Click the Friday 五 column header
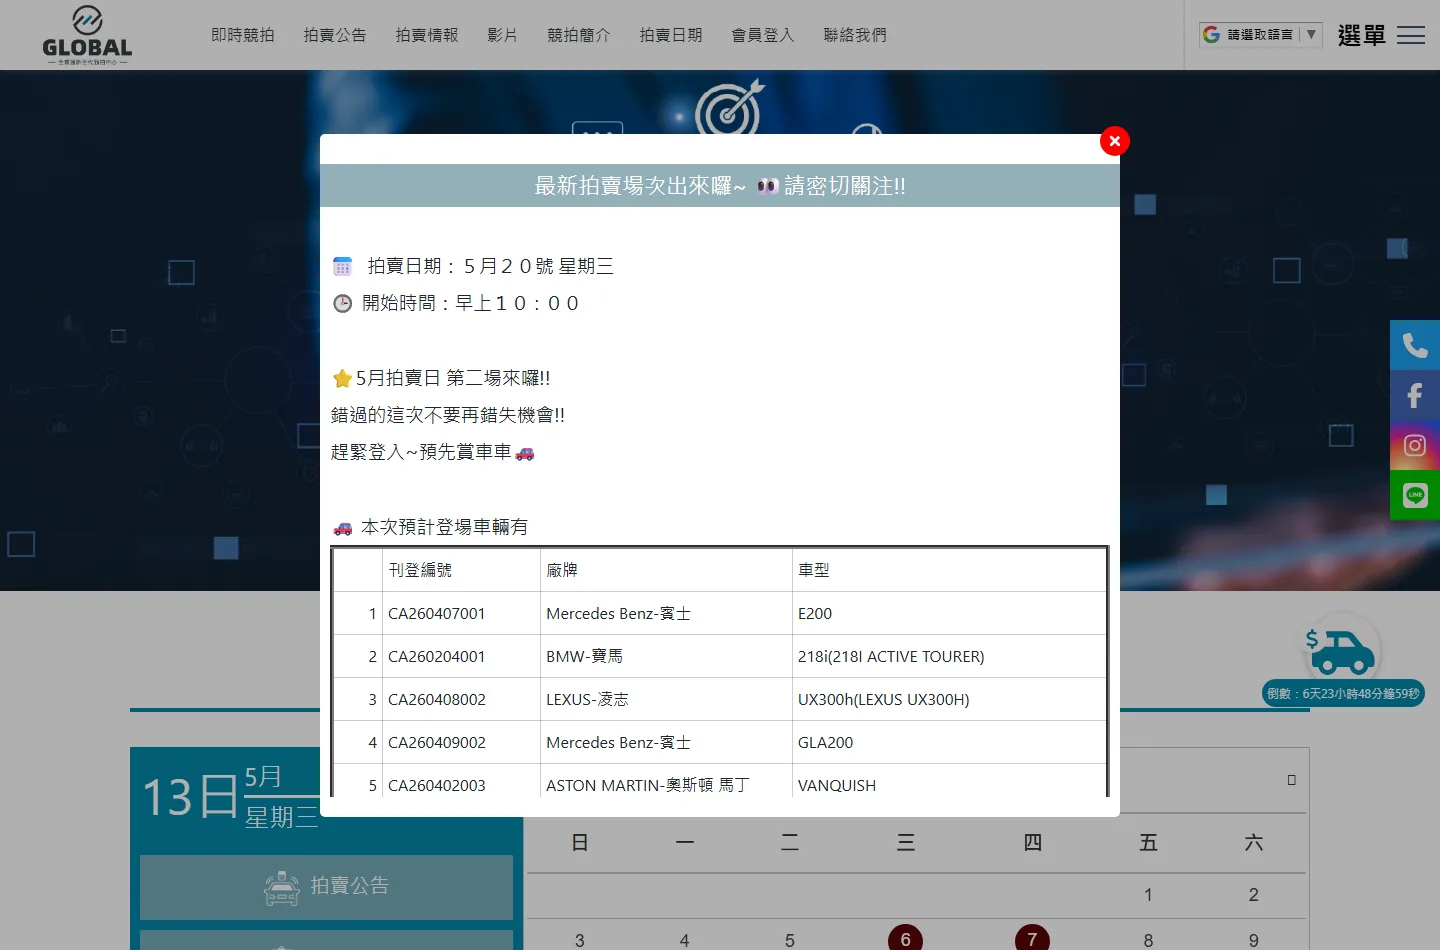Screen dimensions: 1440x950 click(x=1148, y=843)
